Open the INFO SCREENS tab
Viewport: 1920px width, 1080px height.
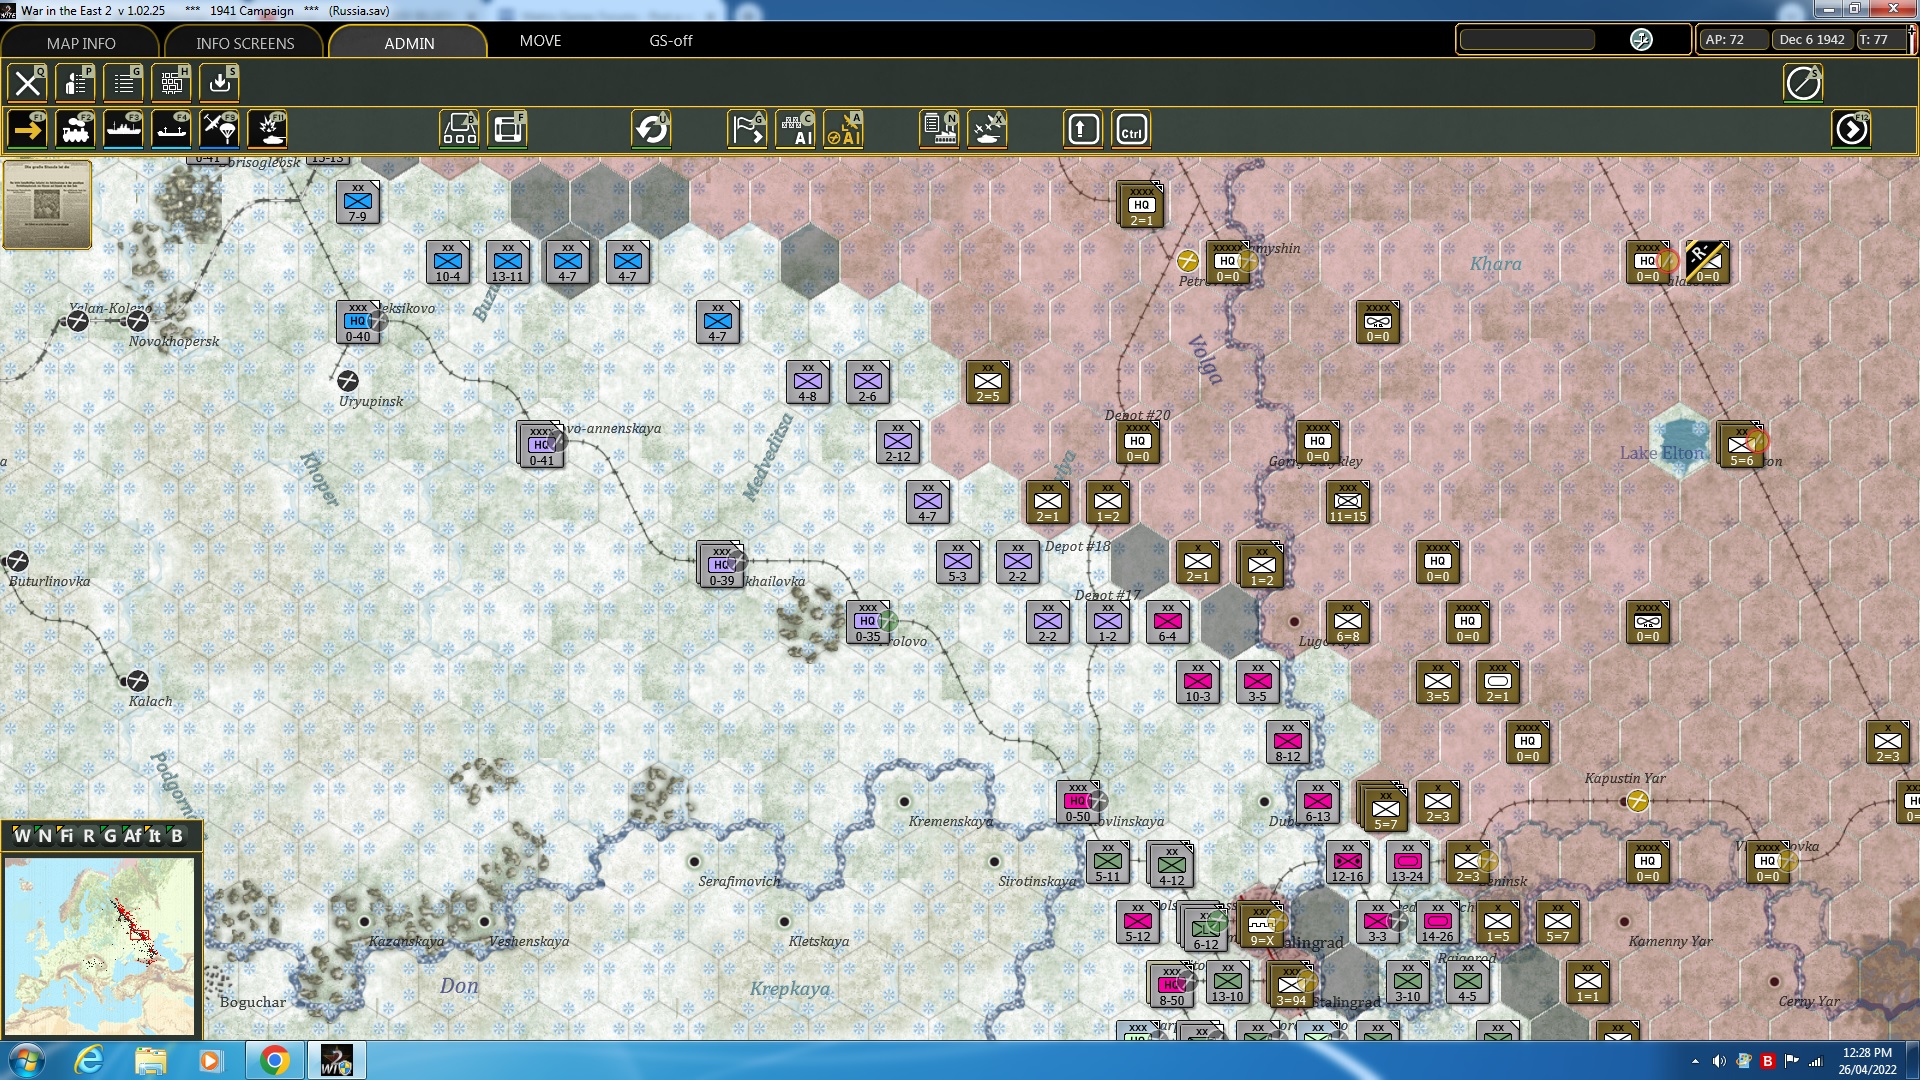coord(245,43)
